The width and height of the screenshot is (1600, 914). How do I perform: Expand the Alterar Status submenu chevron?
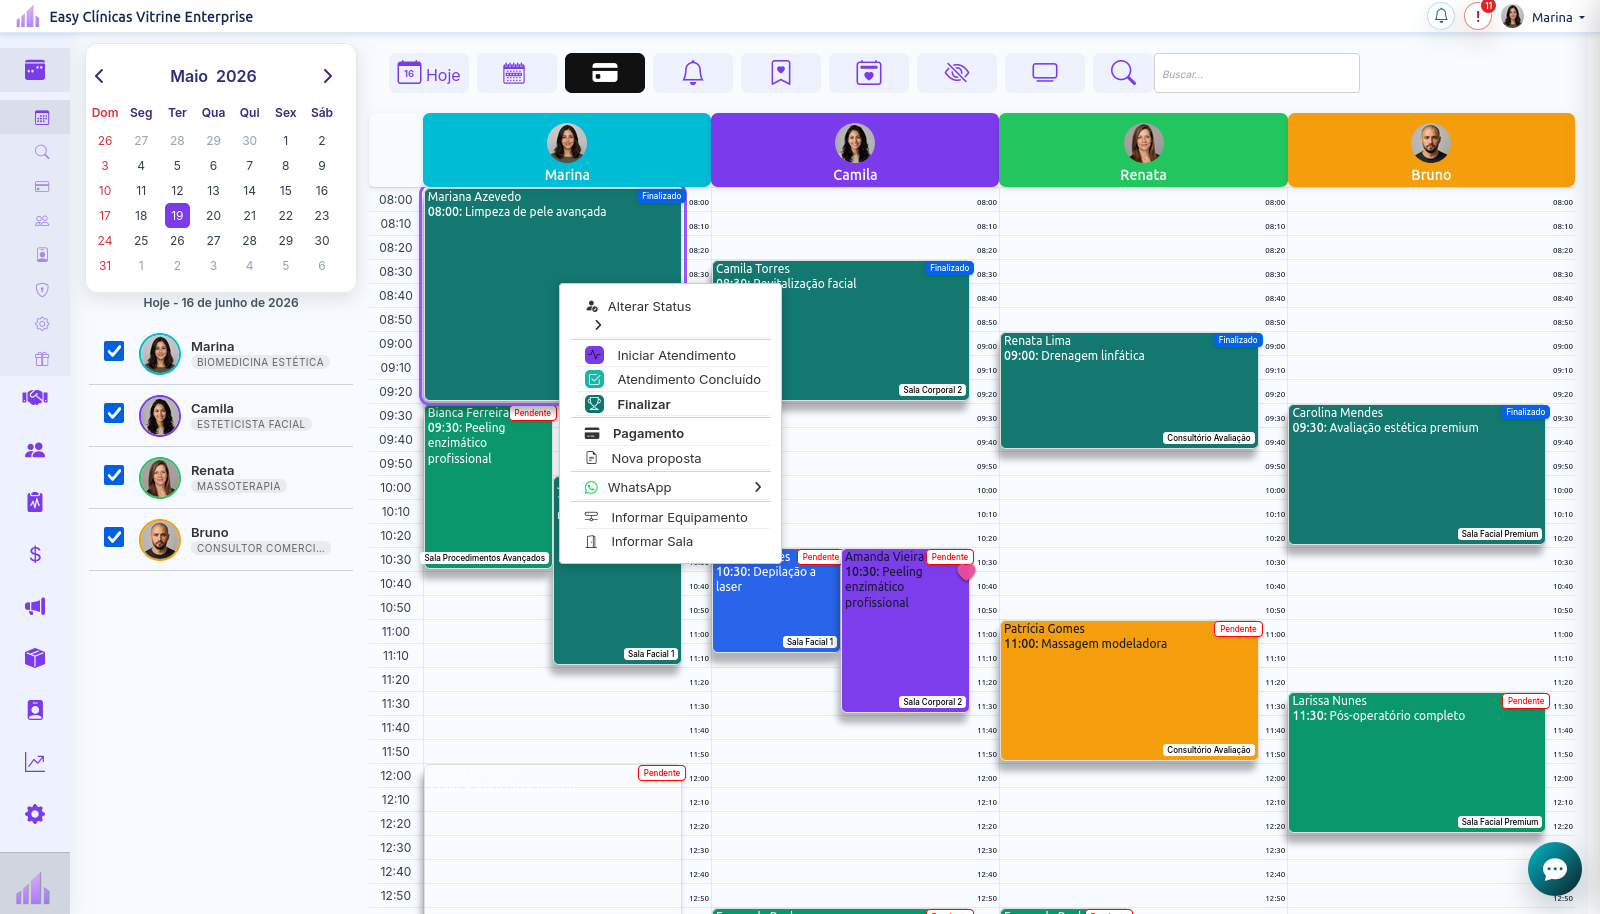pos(598,325)
